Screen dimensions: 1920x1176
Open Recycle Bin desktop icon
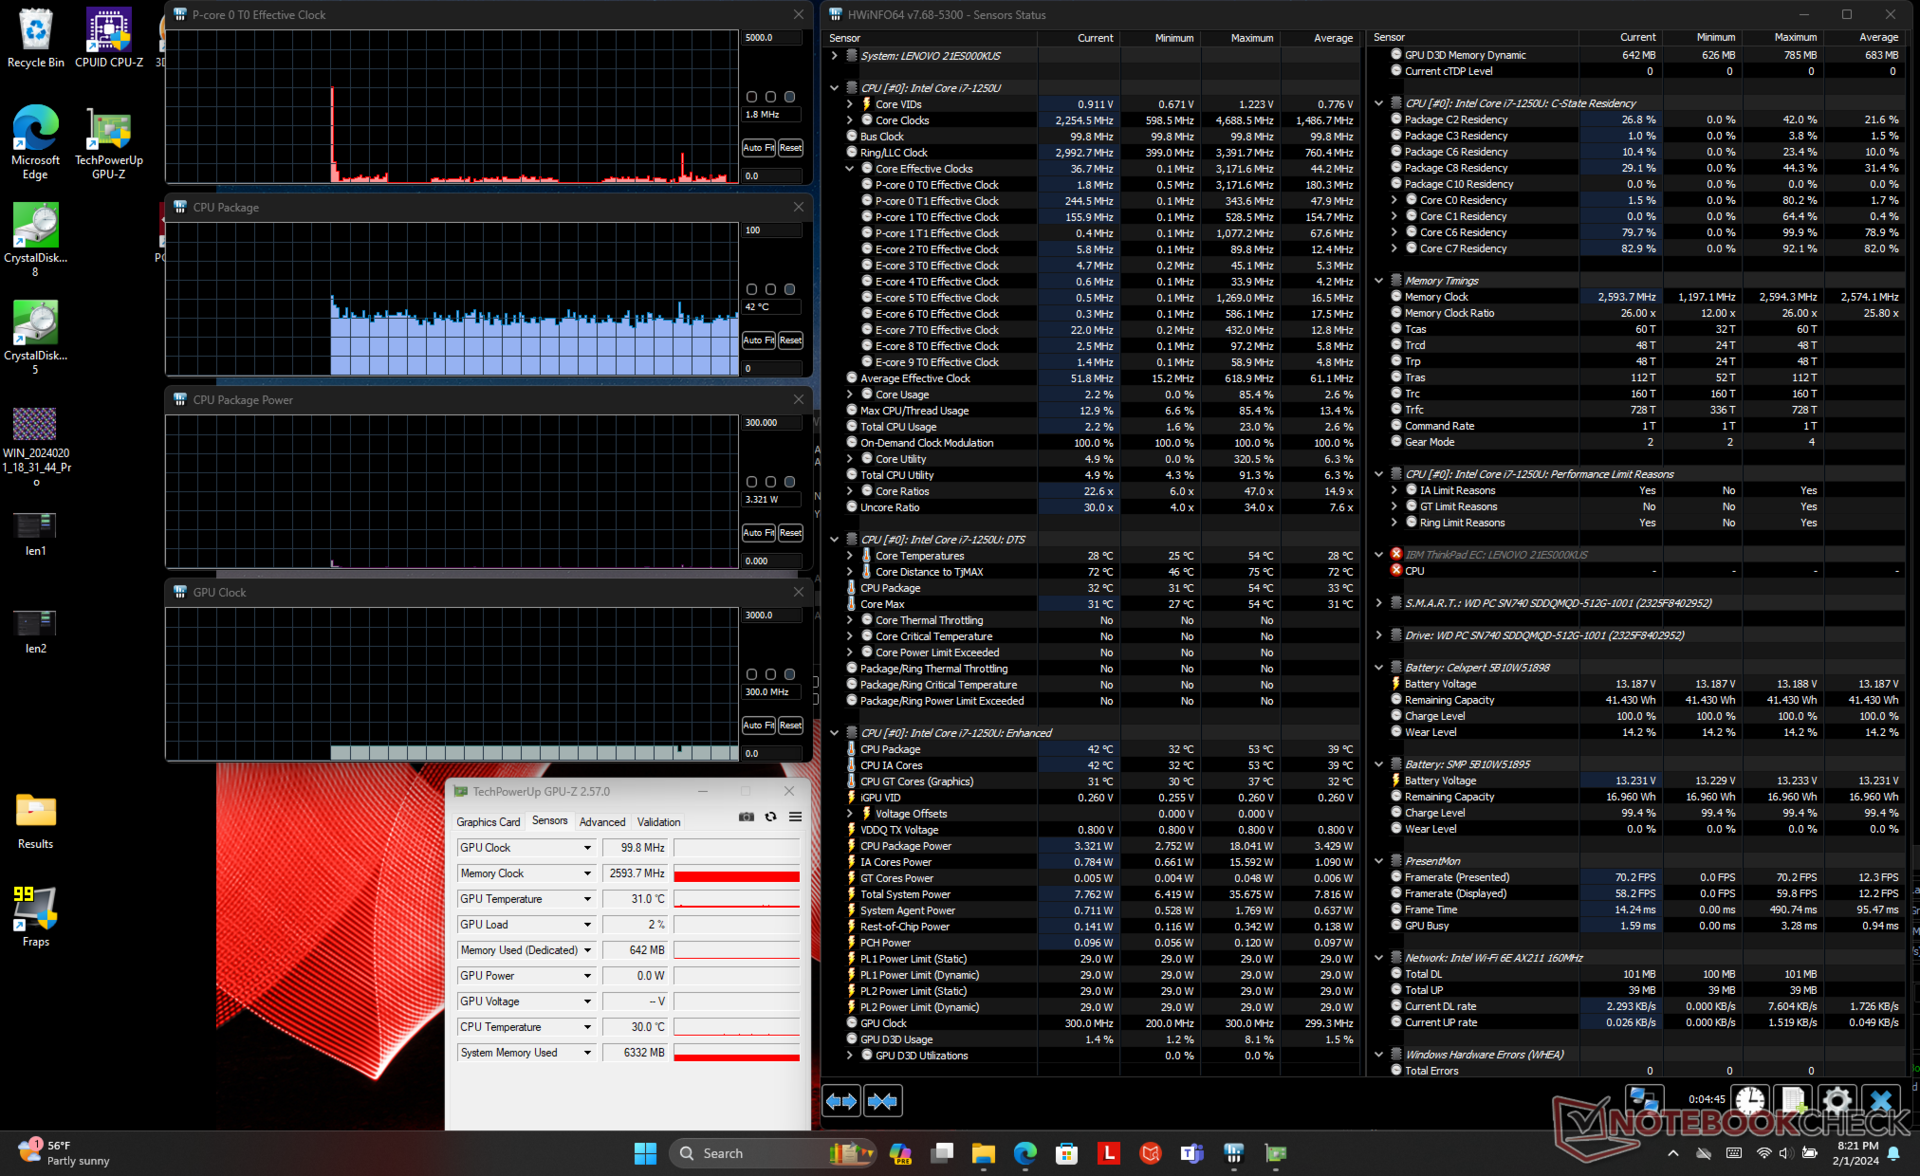[35, 38]
